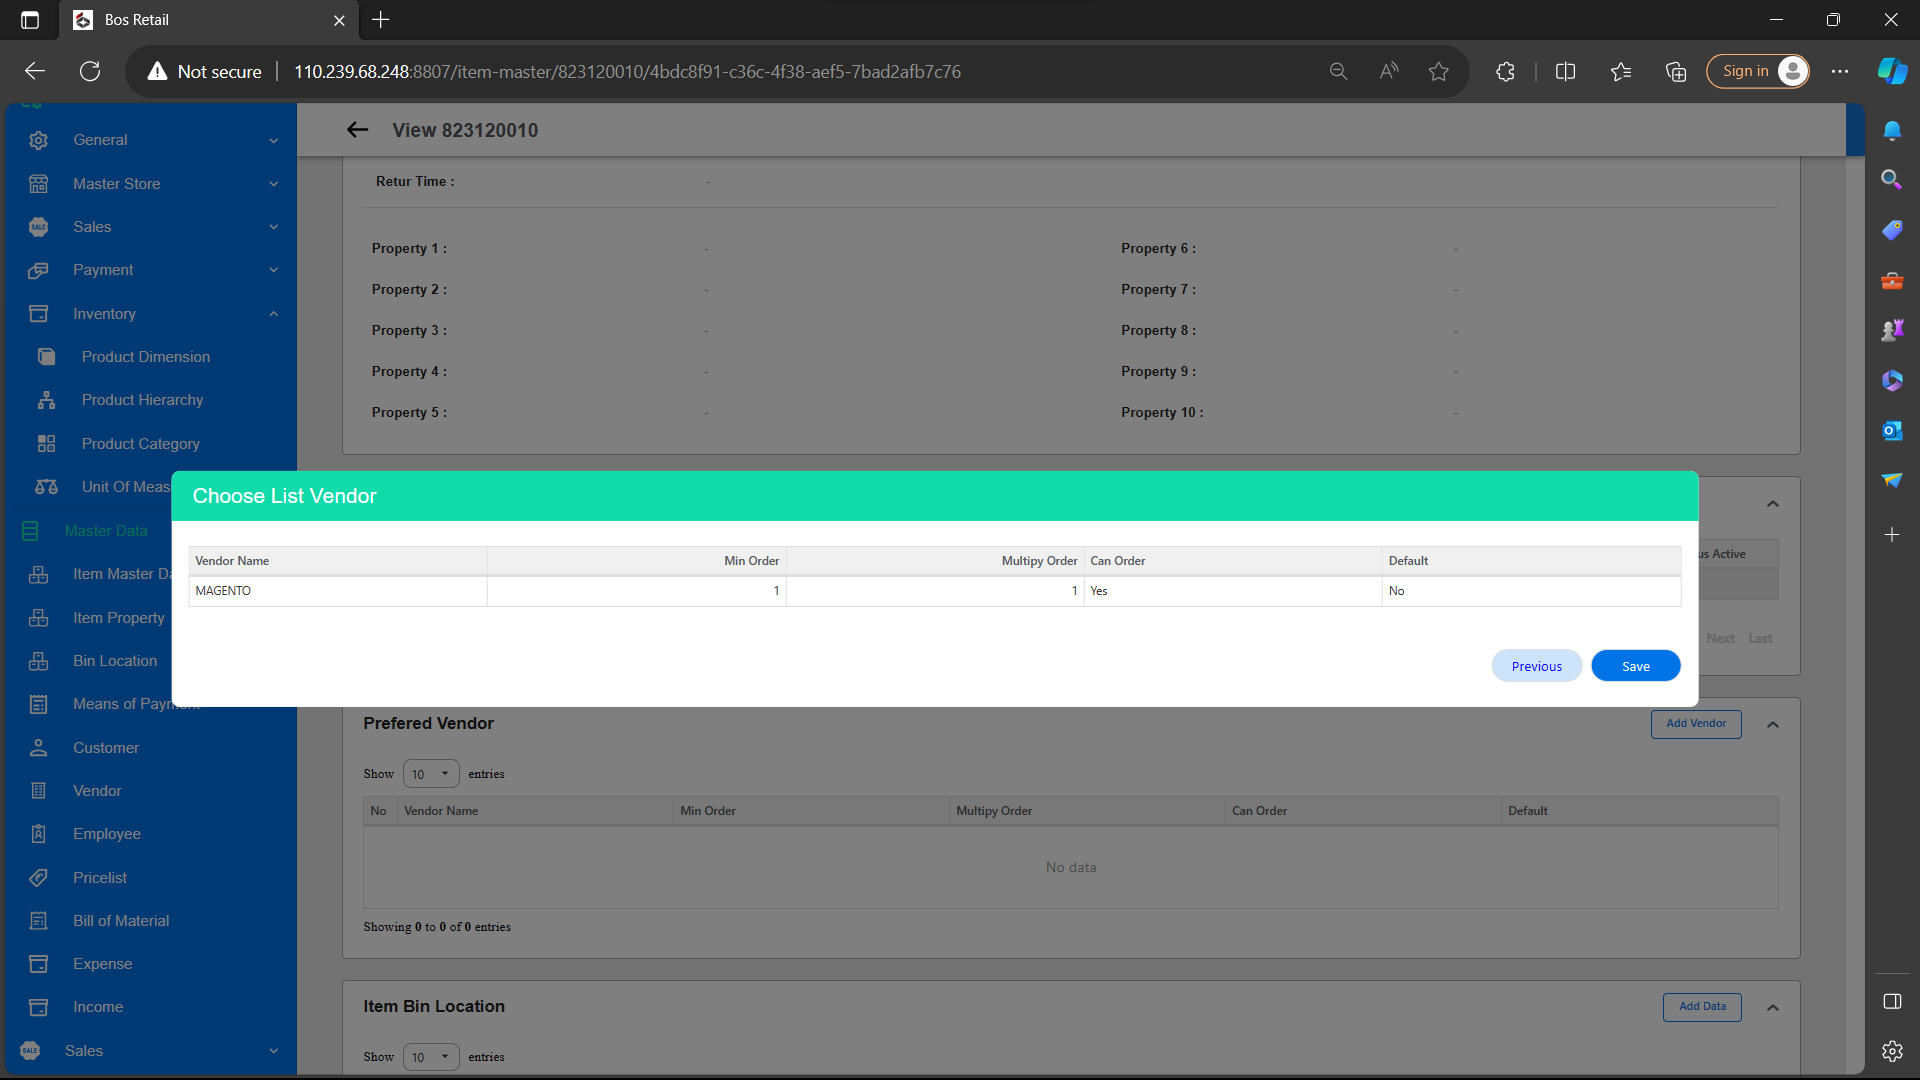Open the Vendor menu item
The image size is (1920, 1080).
tap(97, 791)
